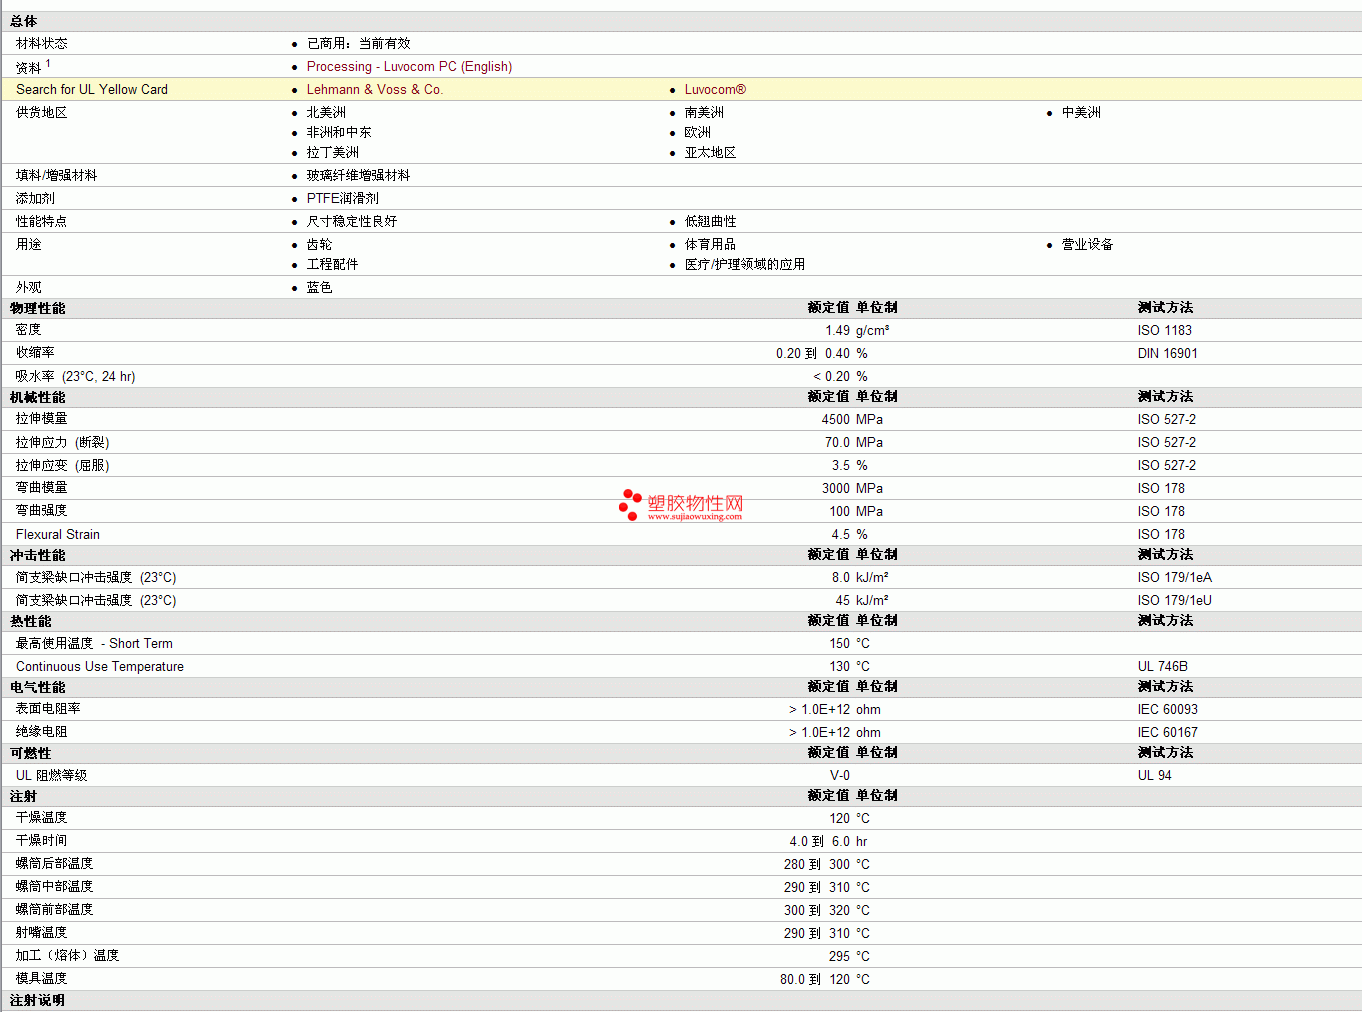This screenshot has width=1362, height=1012.
Task: Click the '齿轮' application entry
Action: (320, 244)
